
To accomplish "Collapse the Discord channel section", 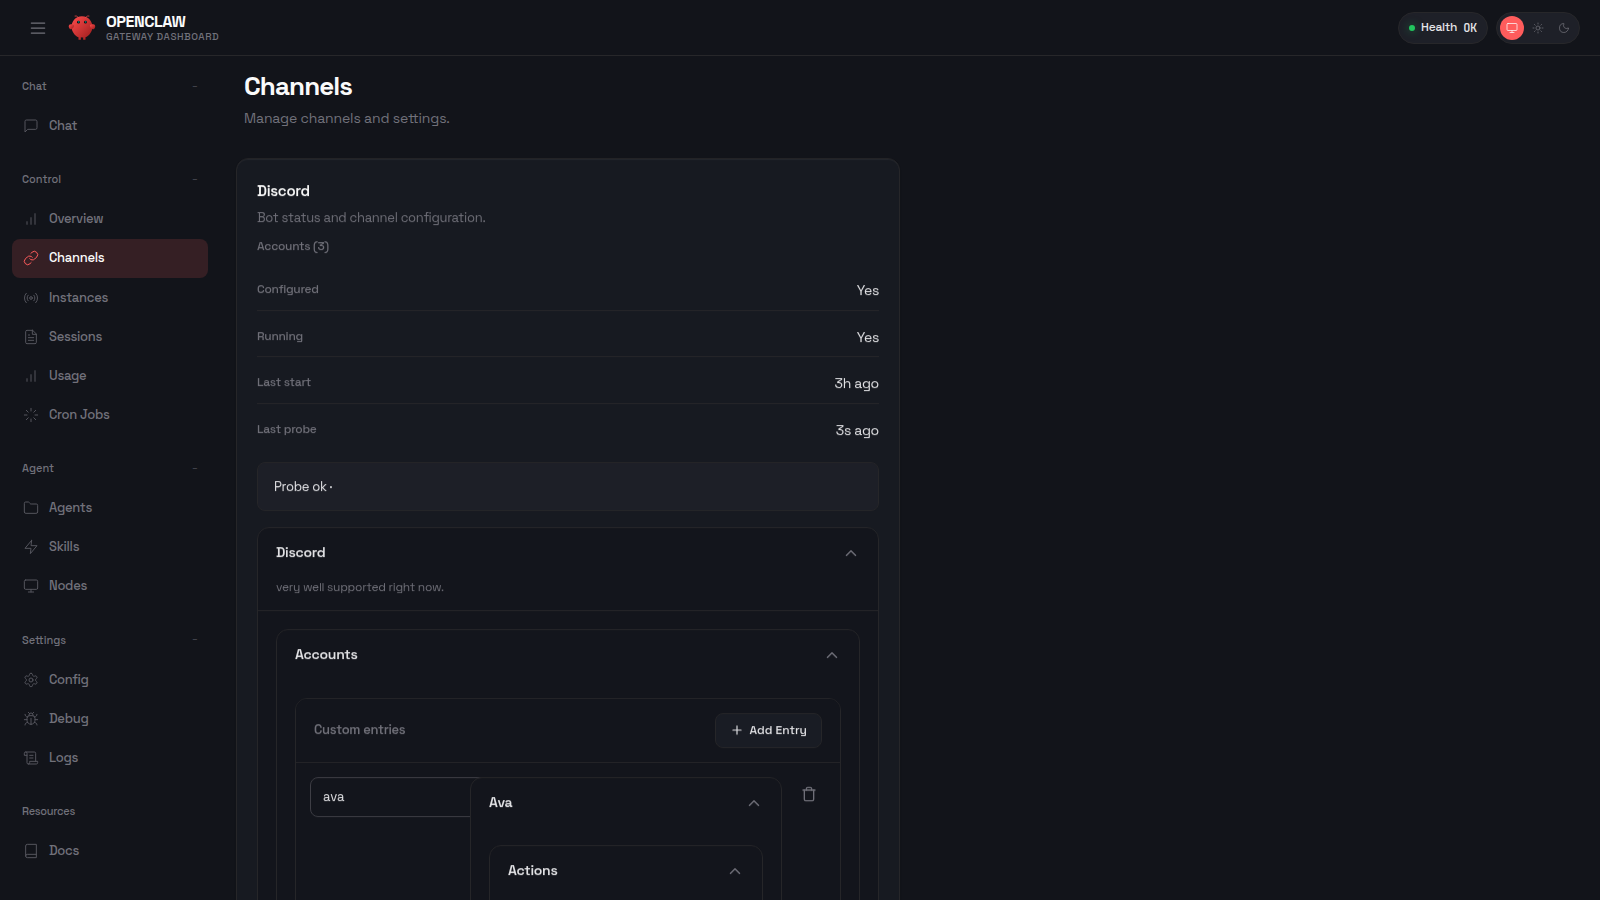I will click(x=850, y=552).
